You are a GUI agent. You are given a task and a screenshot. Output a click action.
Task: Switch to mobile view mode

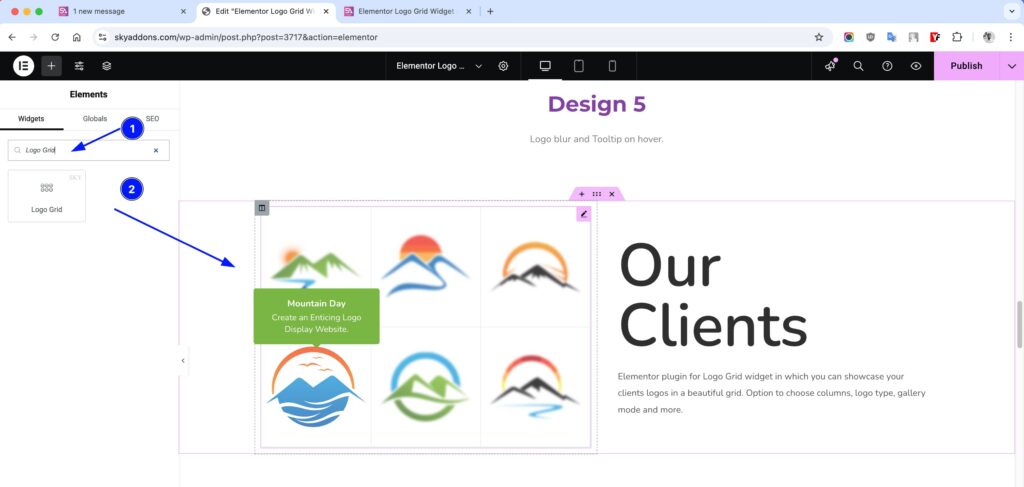point(612,66)
